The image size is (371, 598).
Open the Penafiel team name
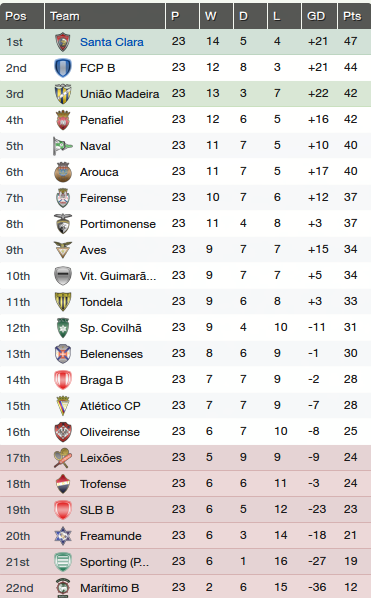tap(101, 120)
